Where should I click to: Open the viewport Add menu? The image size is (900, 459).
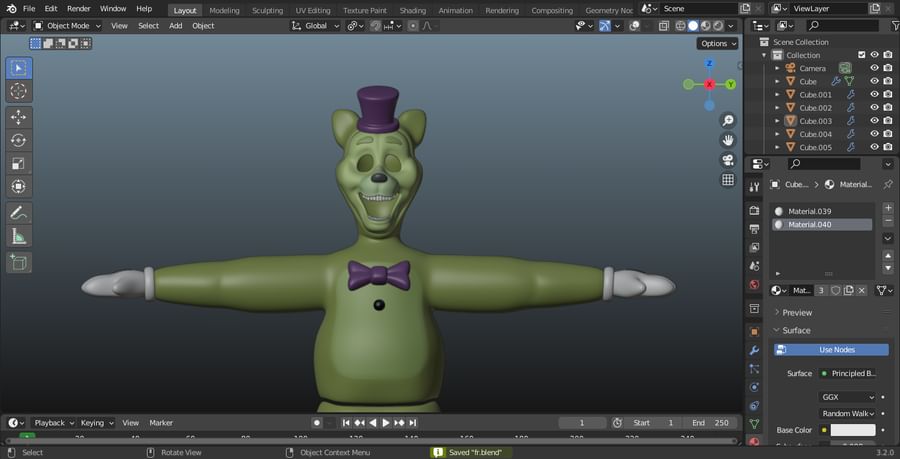coord(176,26)
